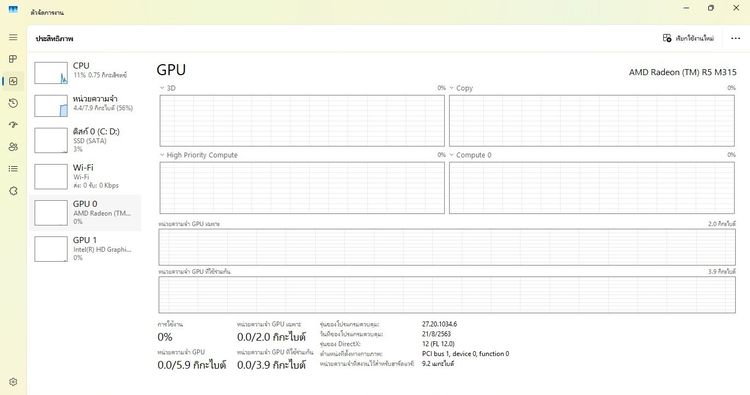Open the Startup apps page icon
This screenshot has height=395, width=750.
pyautogui.click(x=13, y=125)
